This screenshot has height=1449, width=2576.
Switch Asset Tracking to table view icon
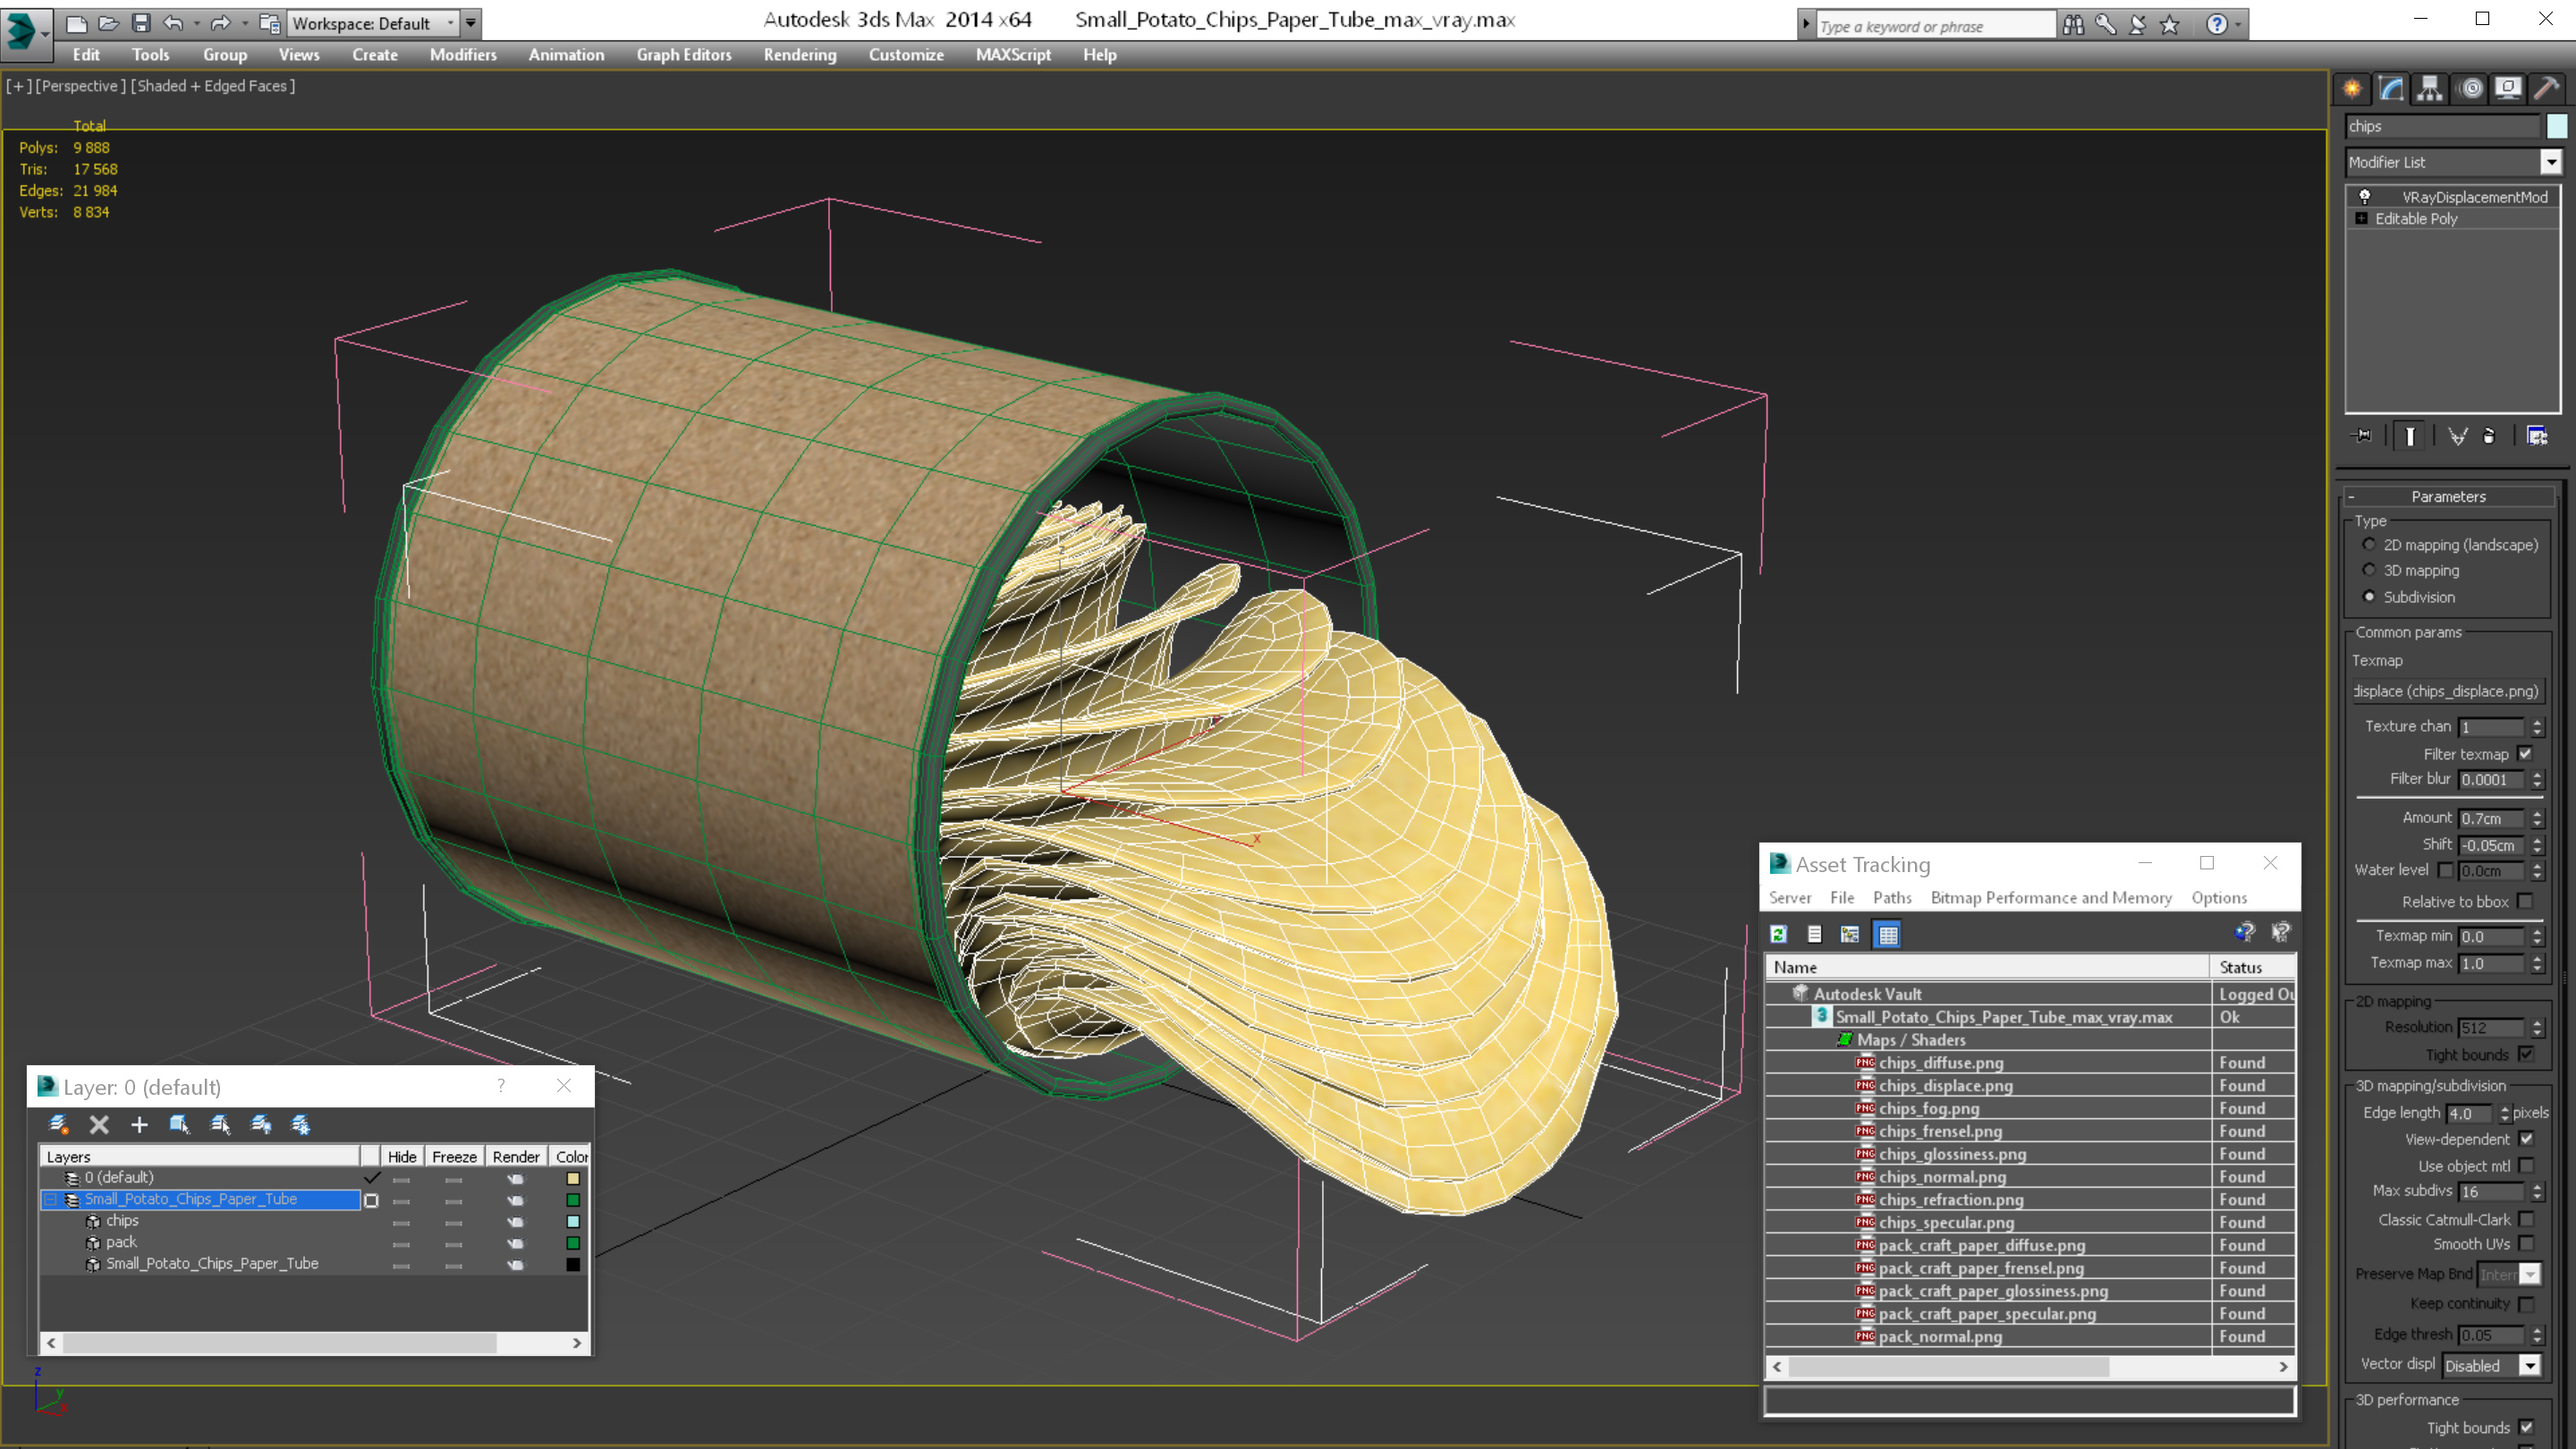point(1887,934)
